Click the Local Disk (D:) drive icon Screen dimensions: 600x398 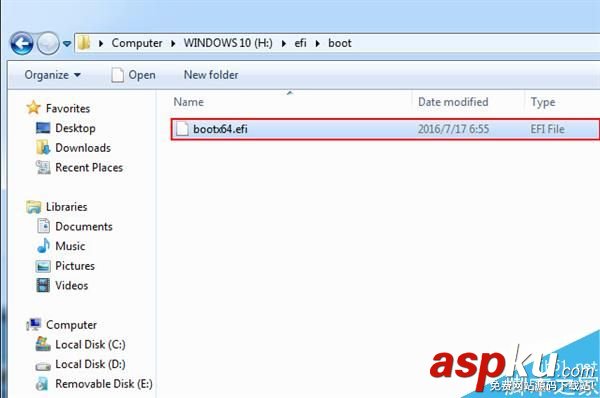click(x=43, y=366)
